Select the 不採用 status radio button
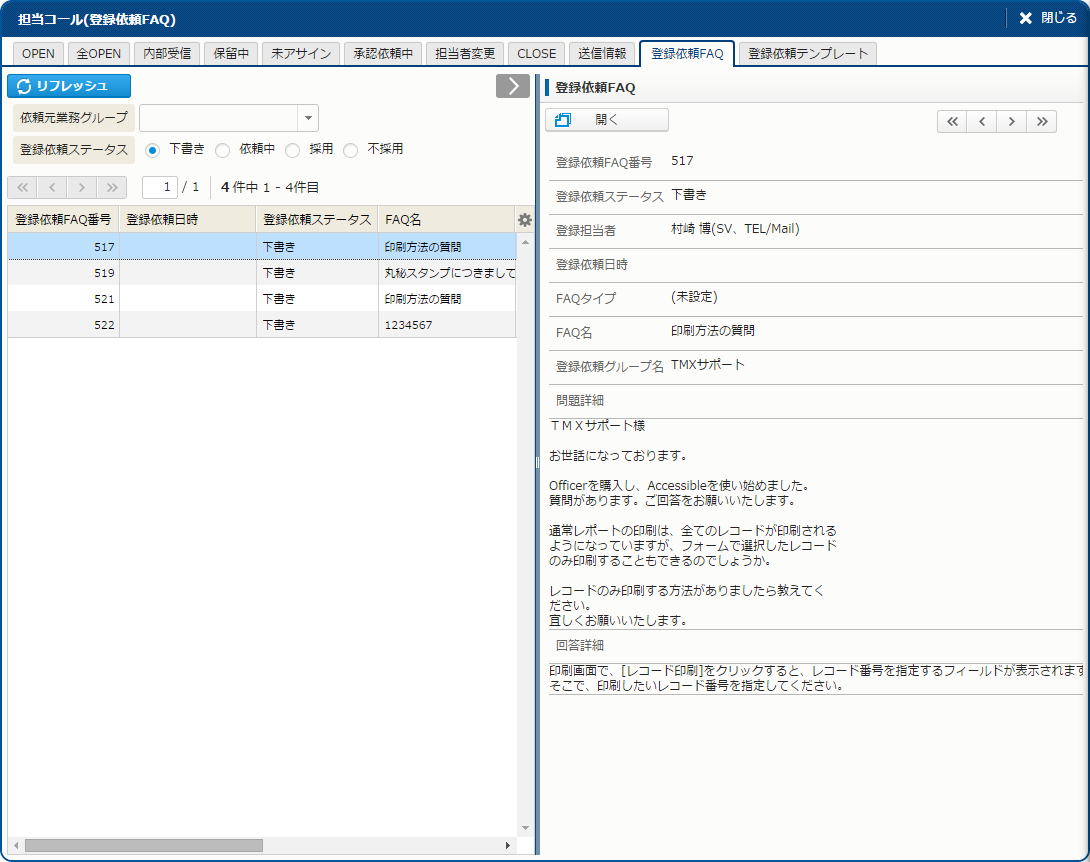The width and height of the screenshot is (1090, 862). pyautogui.click(x=351, y=150)
